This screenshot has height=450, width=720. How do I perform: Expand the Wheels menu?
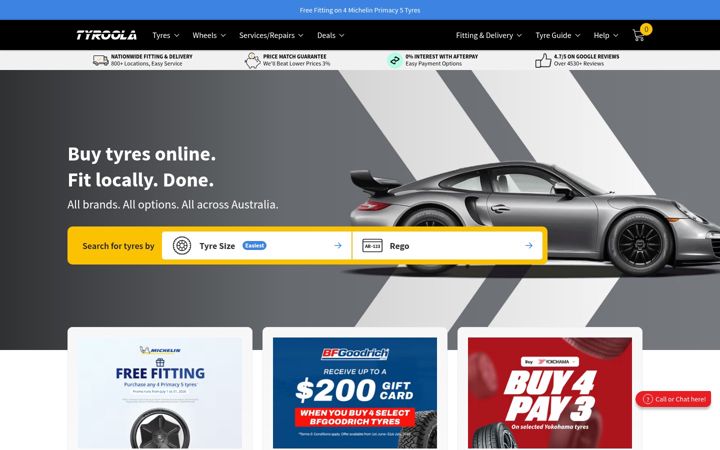point(209,35)
